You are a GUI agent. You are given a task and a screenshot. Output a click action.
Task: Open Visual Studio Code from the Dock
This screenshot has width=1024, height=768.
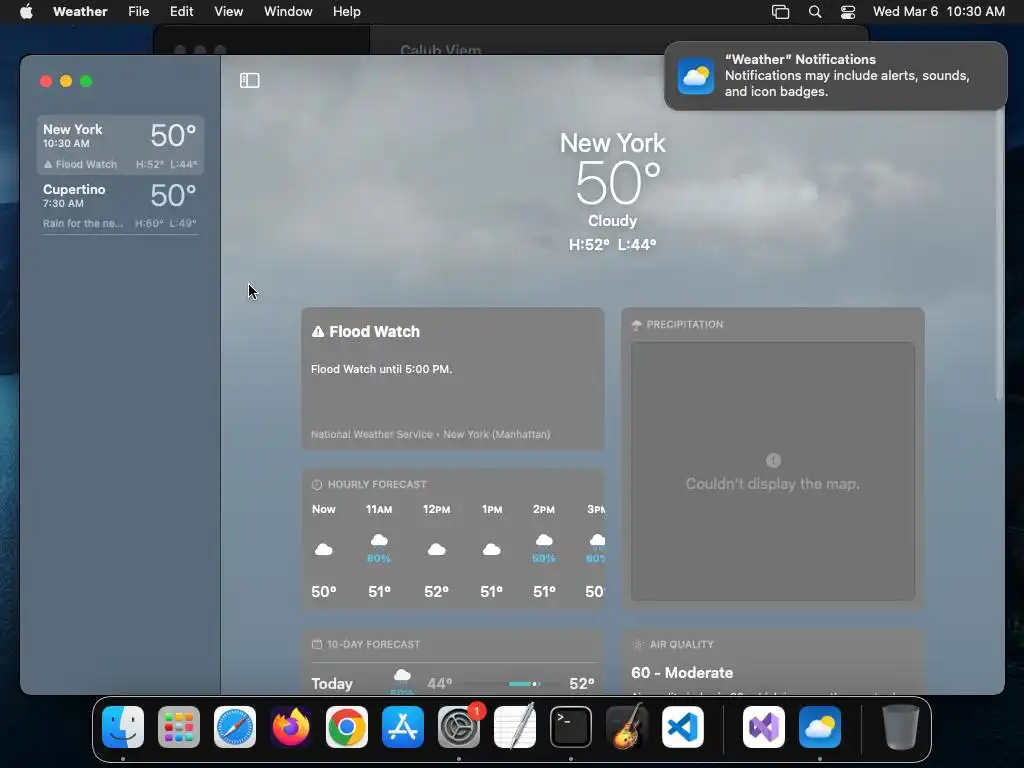683,727
